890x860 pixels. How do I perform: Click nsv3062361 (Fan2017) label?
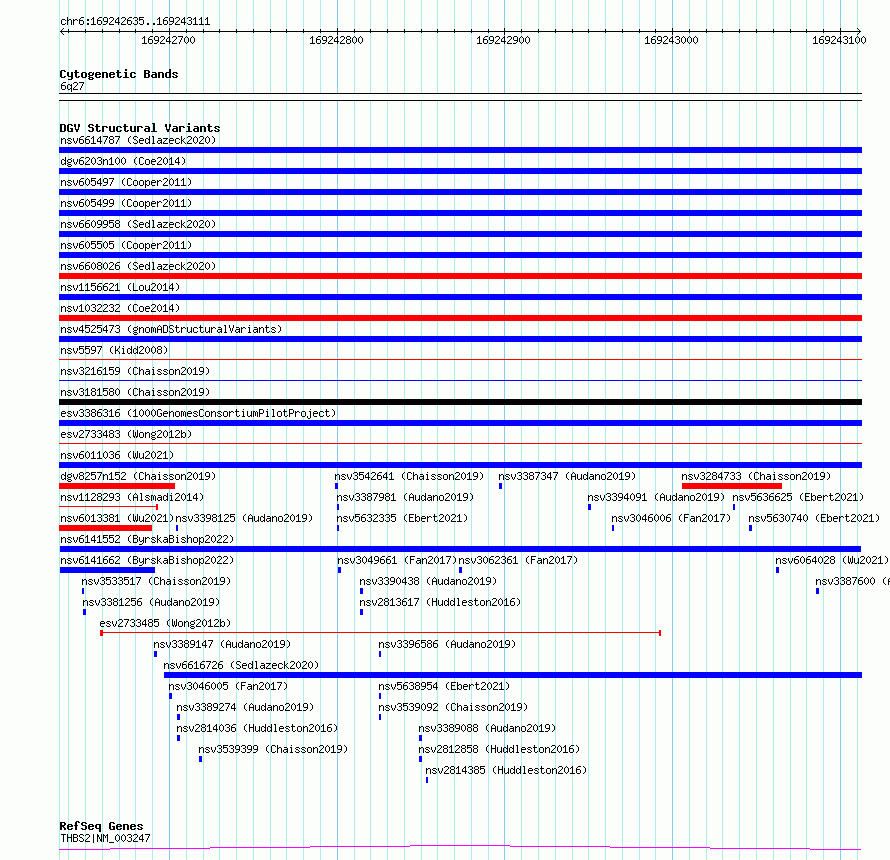click(x=518, y=560)
